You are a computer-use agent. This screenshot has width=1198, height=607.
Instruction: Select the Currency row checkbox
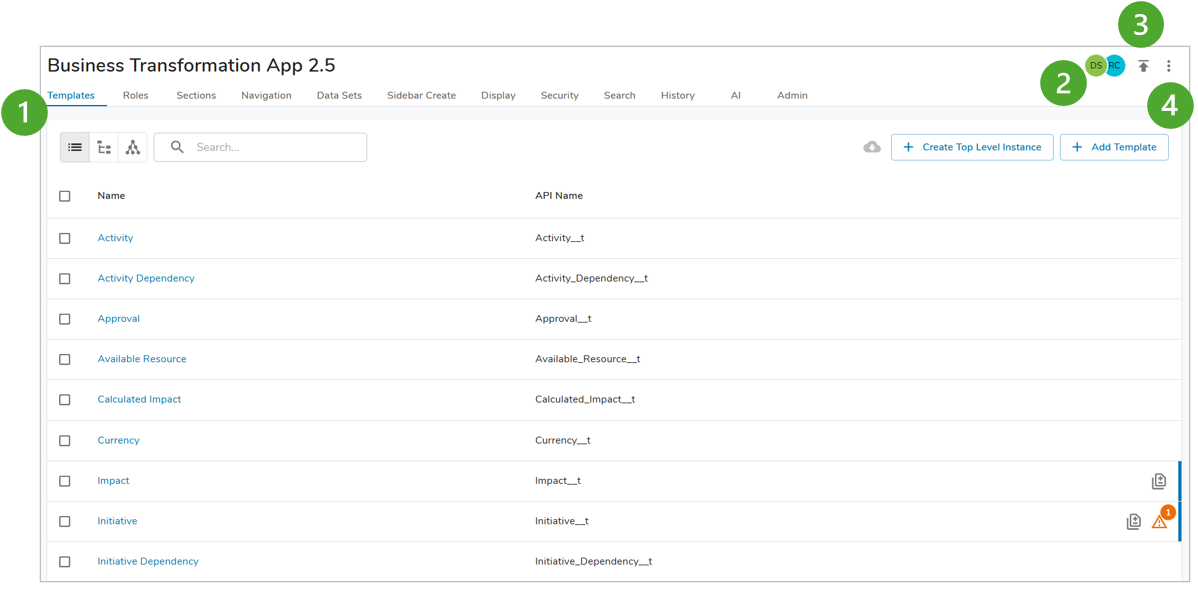tap(65, 441)
